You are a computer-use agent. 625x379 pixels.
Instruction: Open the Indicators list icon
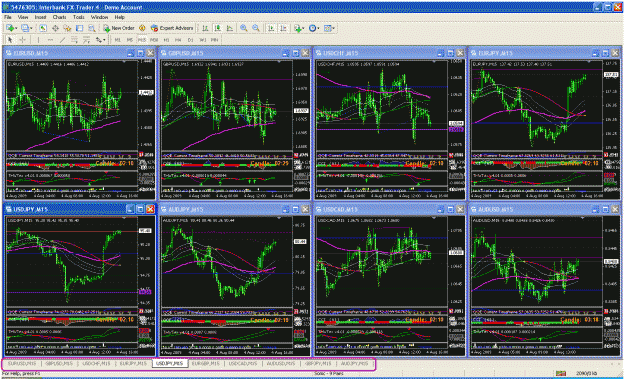(x=297, y=28)
